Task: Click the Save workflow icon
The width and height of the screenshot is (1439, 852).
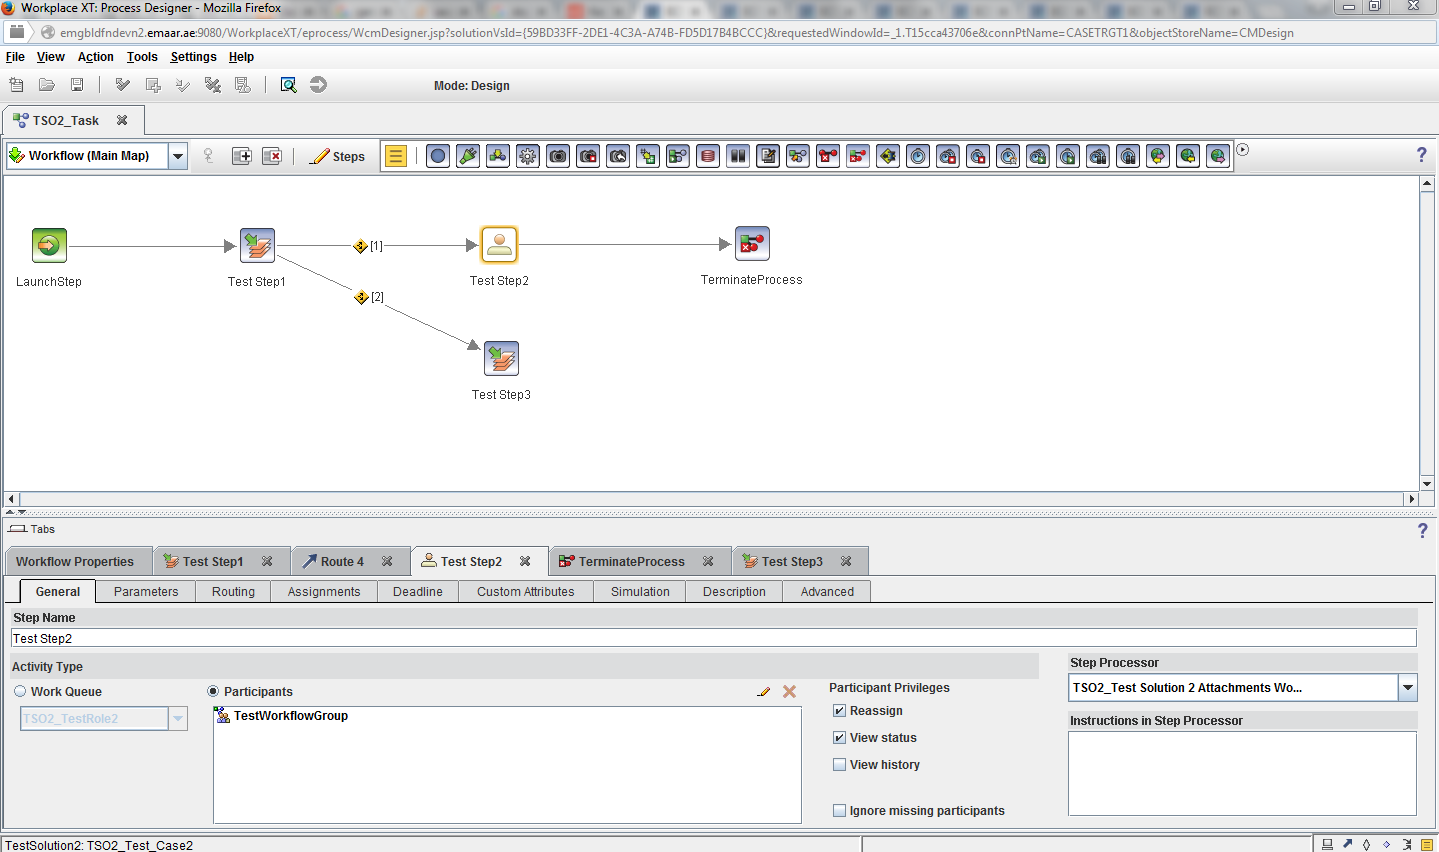Action: pos(76,85)
